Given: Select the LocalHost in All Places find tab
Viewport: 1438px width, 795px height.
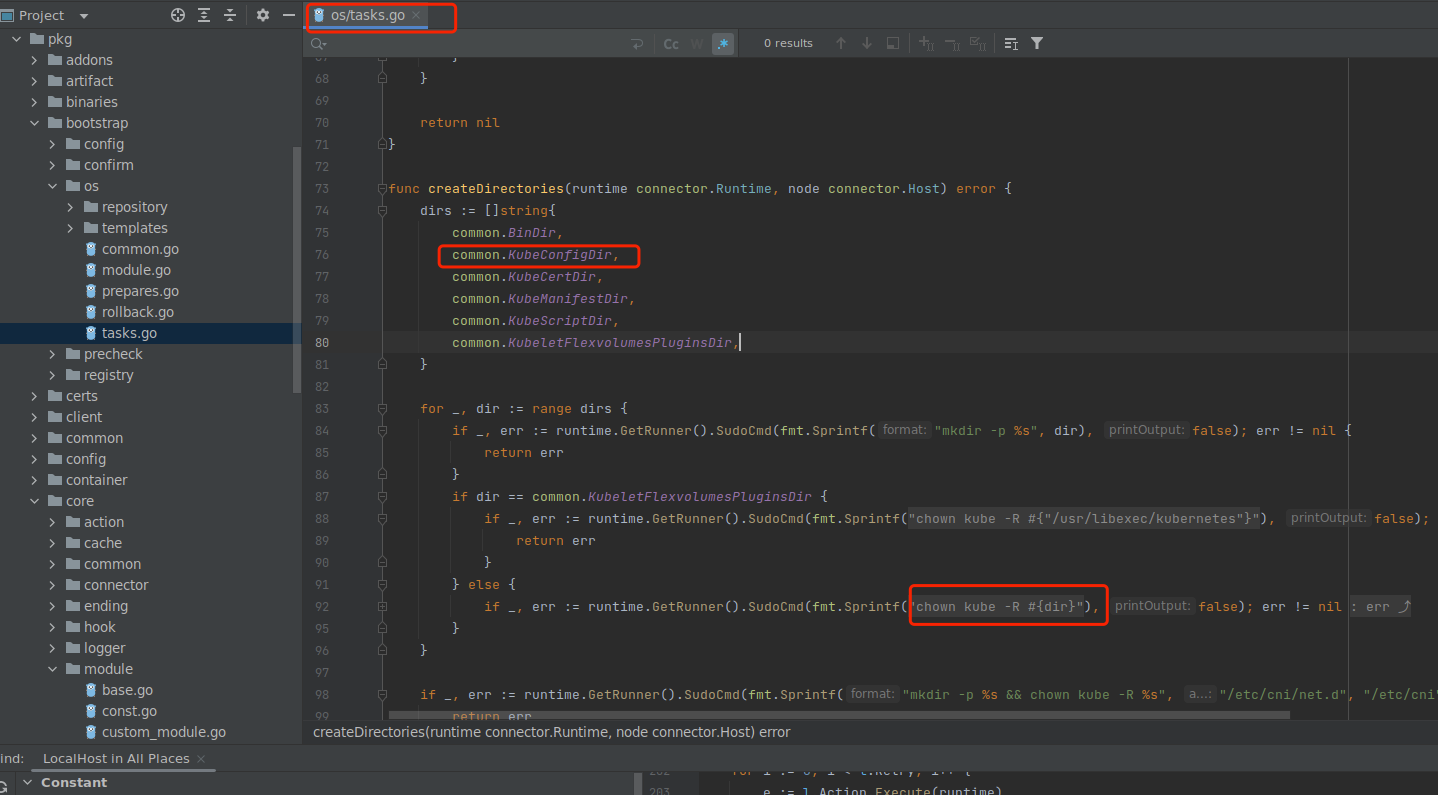Looking at the screenshot, I should pos(113,758).
